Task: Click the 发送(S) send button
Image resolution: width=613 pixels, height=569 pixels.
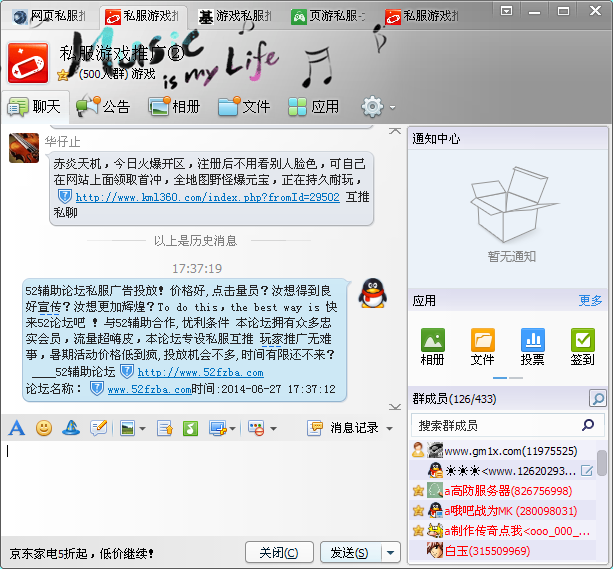Action: click(350, 553)
